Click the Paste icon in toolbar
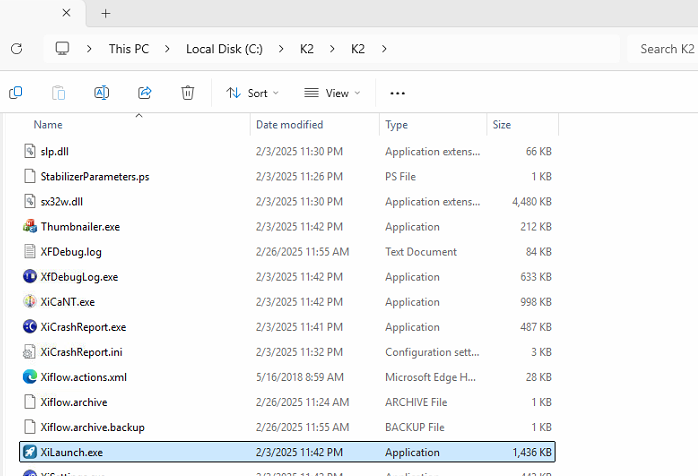The width and height of the screenshot is (698, 476). pos(58,93)
